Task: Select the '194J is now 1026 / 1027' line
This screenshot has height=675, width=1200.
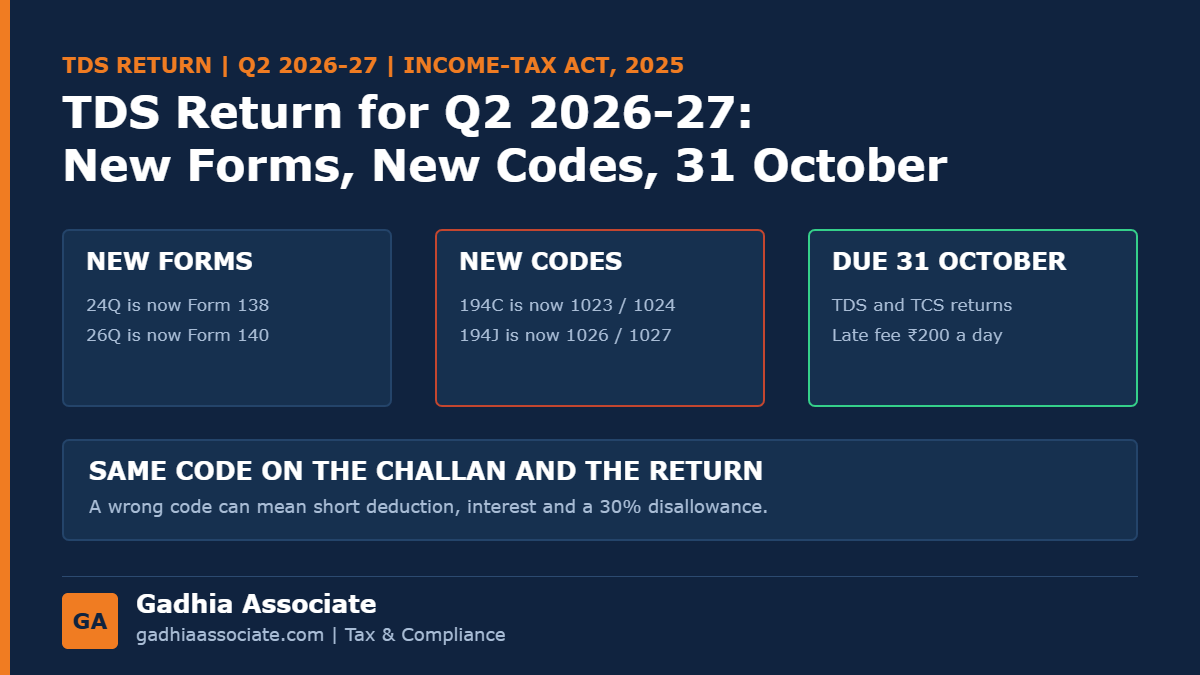Action: 565,335
